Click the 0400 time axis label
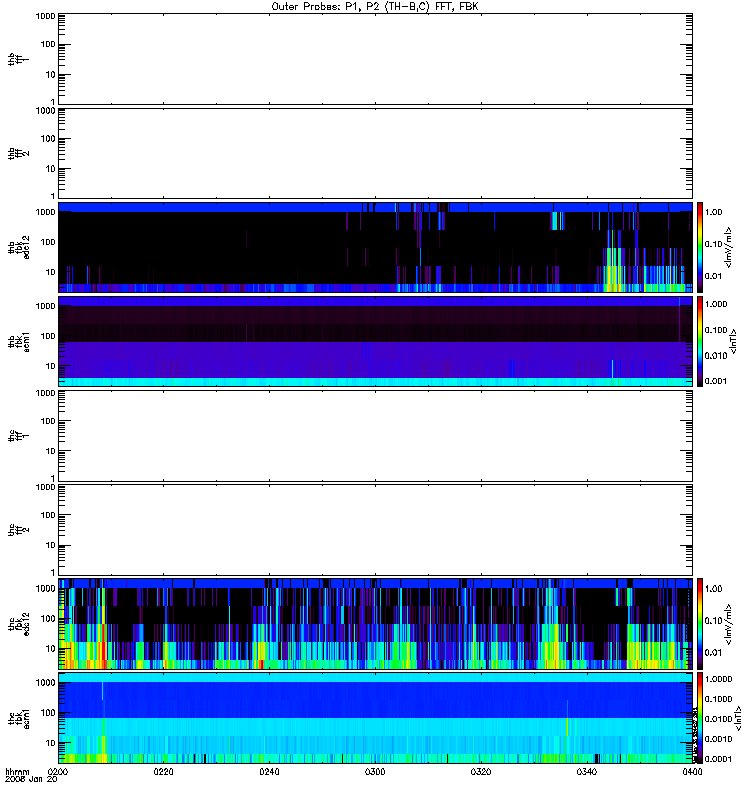Viewport: 750px width, 800px height. 692,771
